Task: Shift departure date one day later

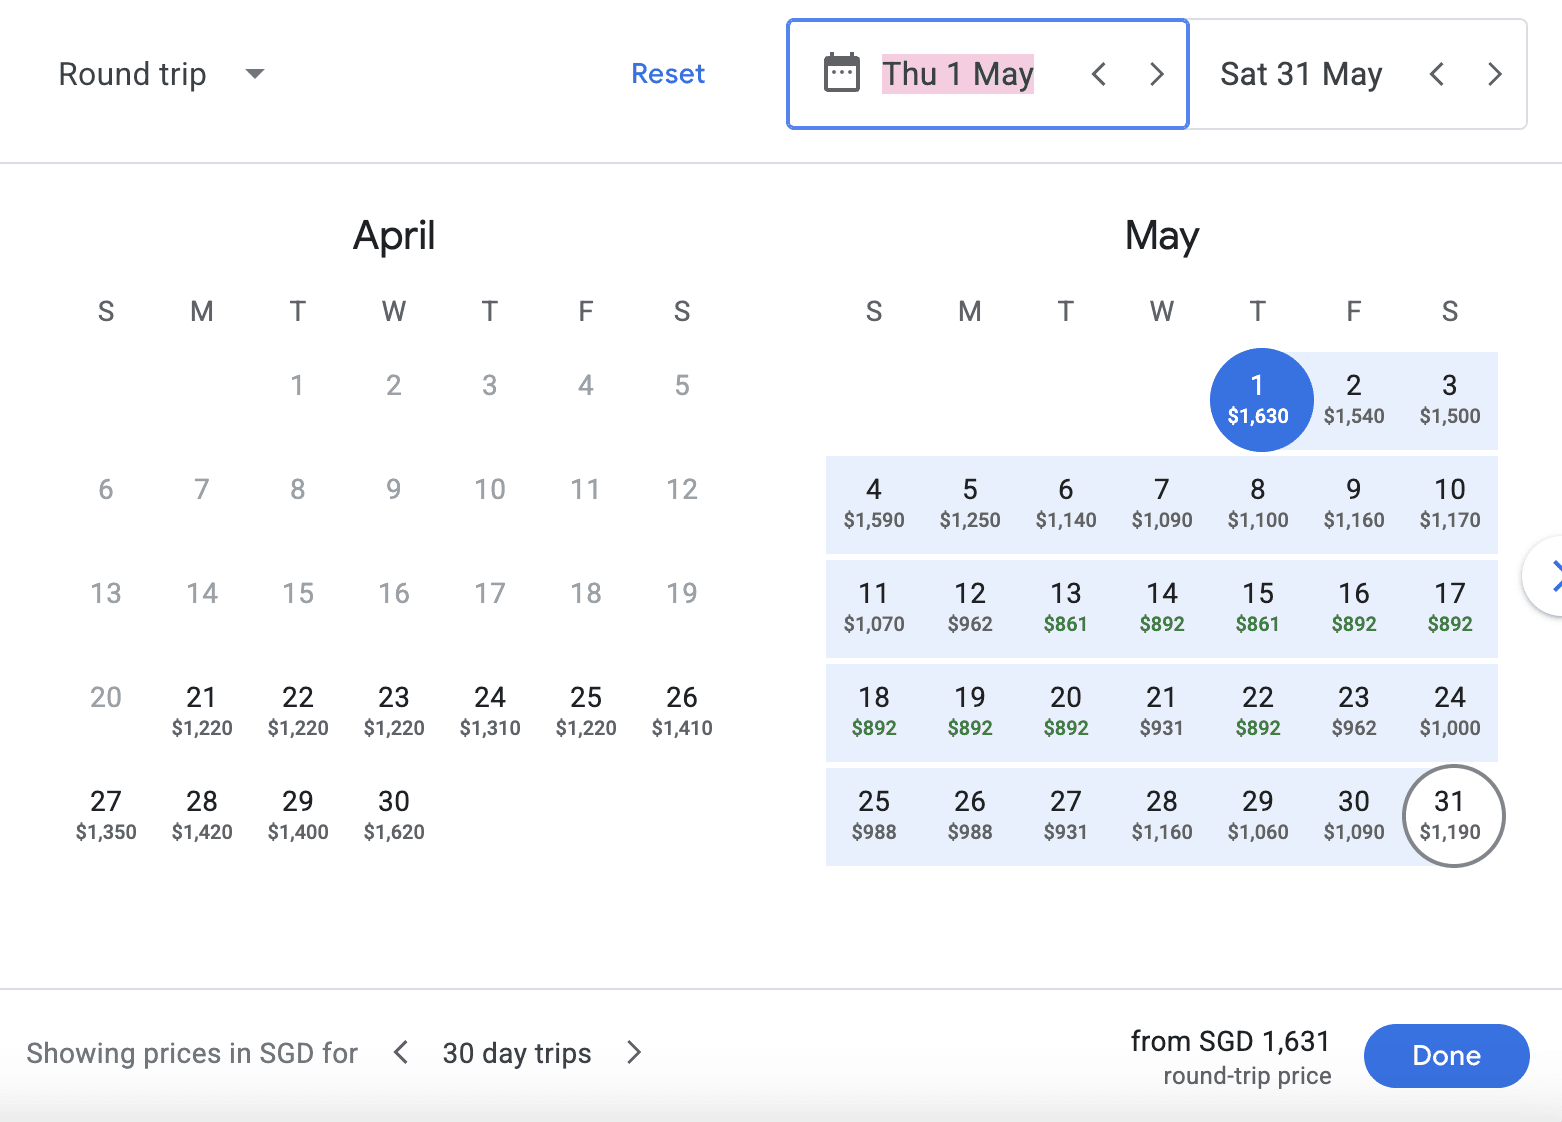Action: (1157, 74)
